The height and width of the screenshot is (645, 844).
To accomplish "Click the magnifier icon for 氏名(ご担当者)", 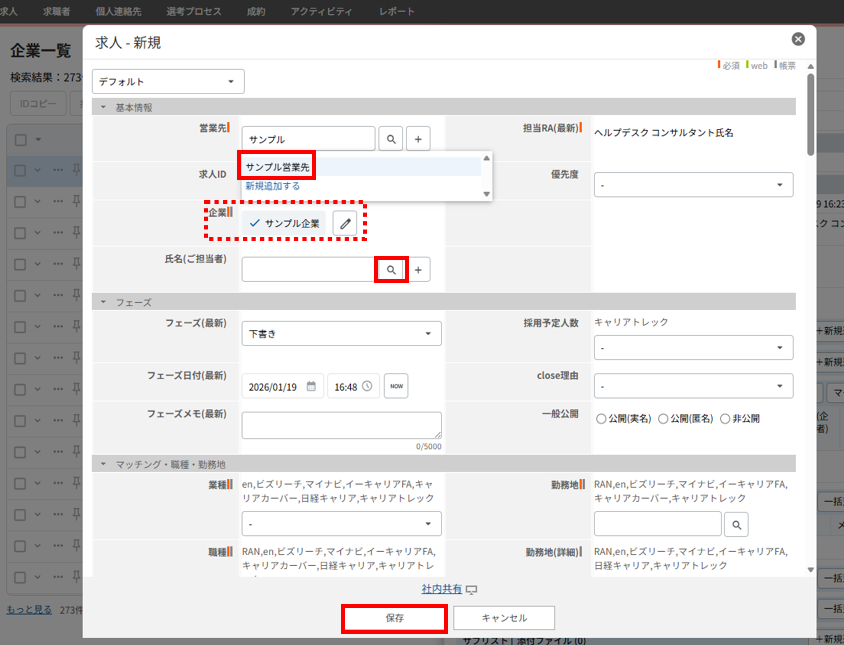I will [x=392, y=269].
